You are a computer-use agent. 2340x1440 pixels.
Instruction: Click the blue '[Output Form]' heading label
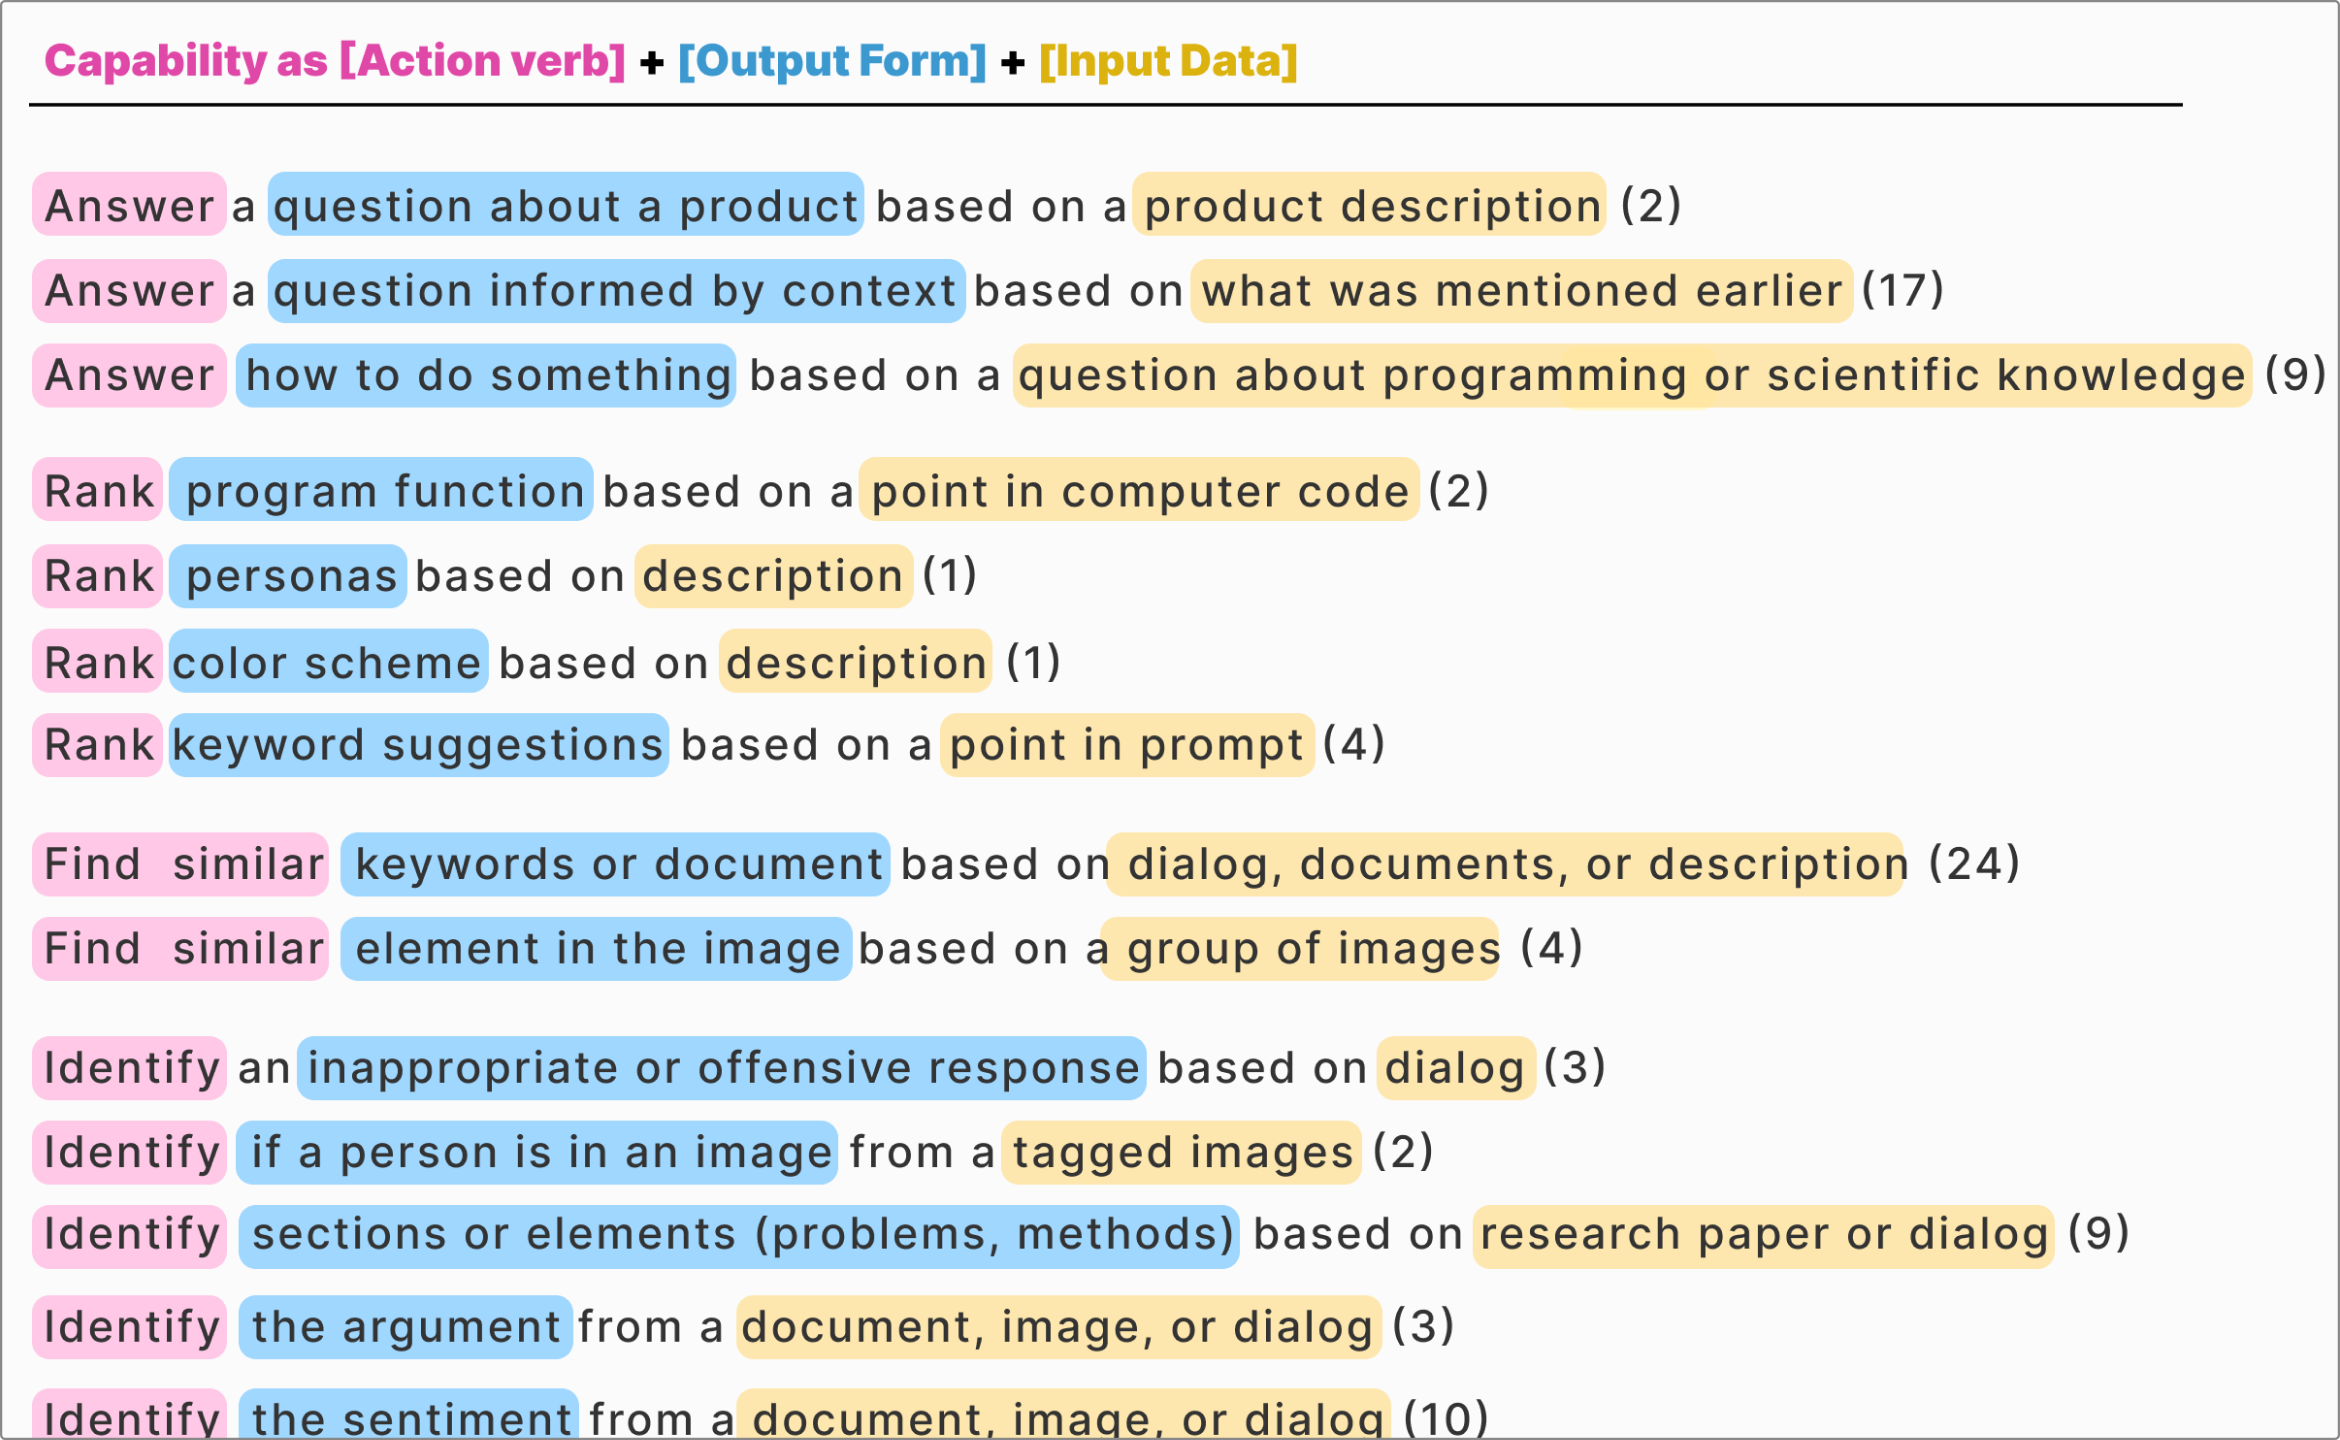(832, 61)
